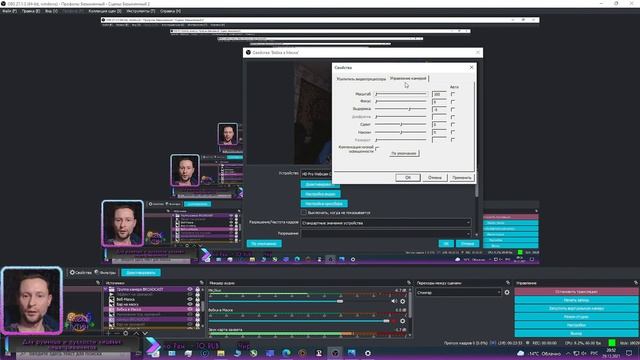
Task: Hide the 'Веб-Маска' source via eye icon
Action: 190,299
